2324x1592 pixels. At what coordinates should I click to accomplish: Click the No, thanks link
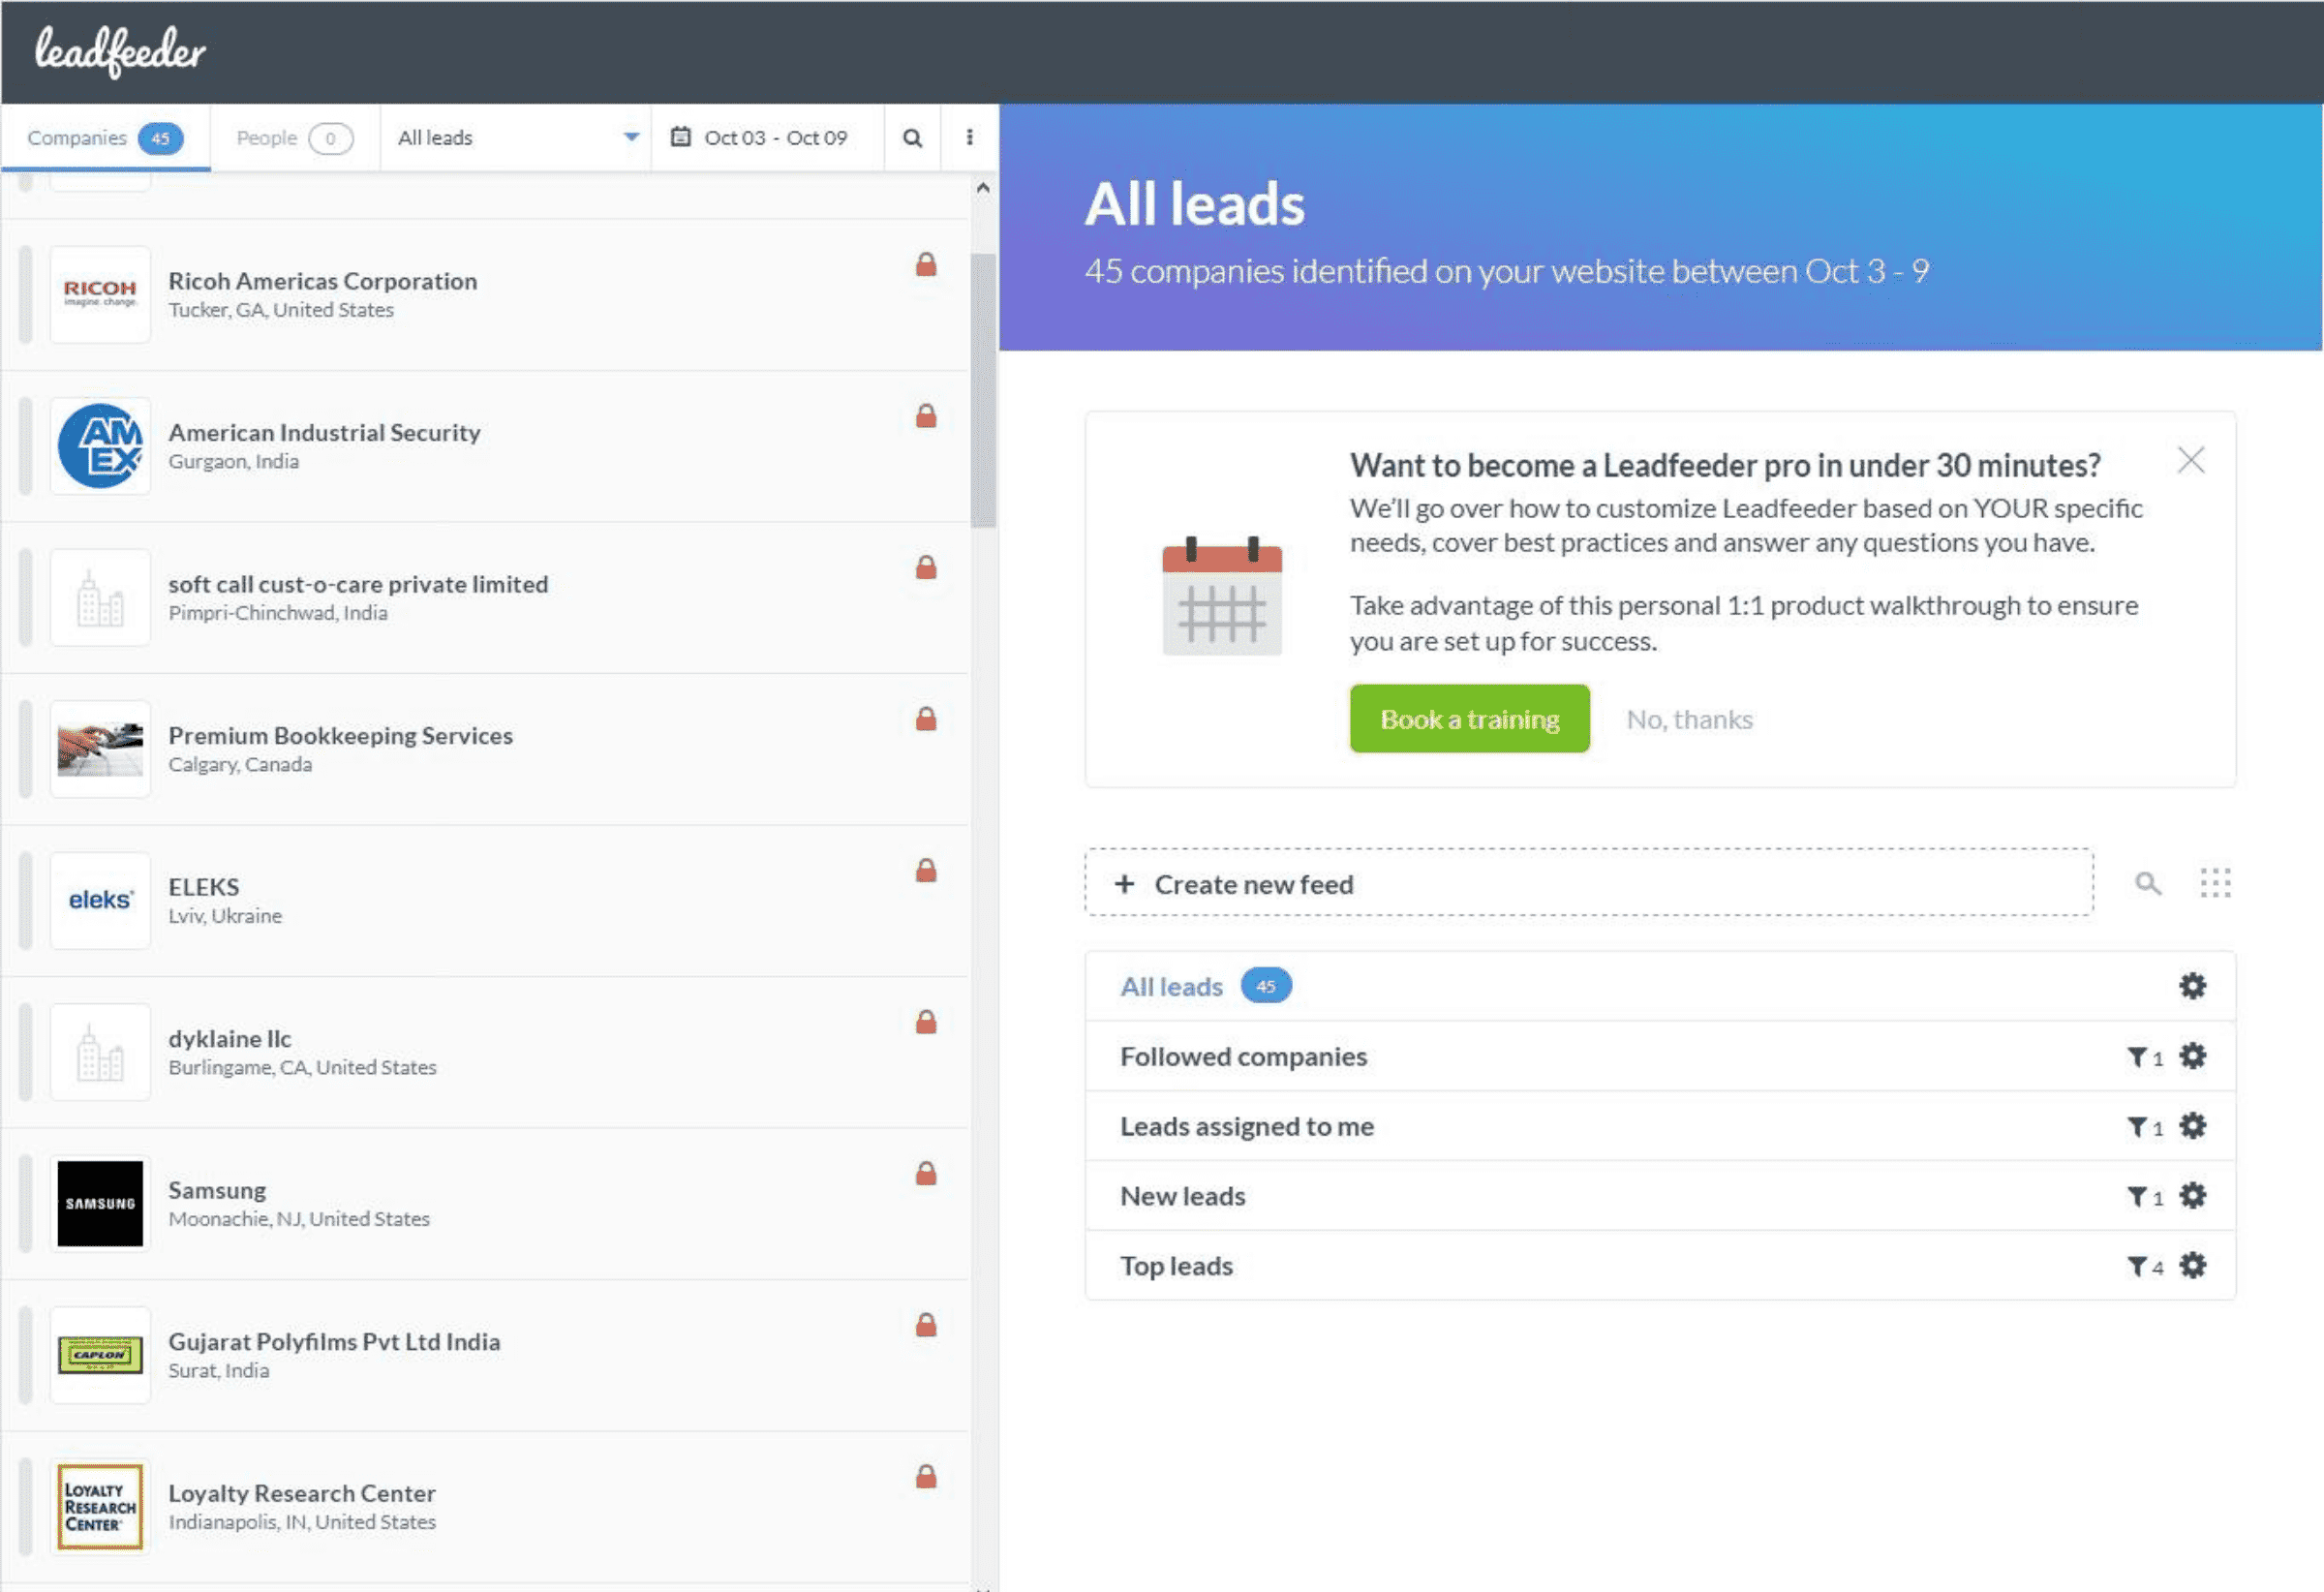1689,719
